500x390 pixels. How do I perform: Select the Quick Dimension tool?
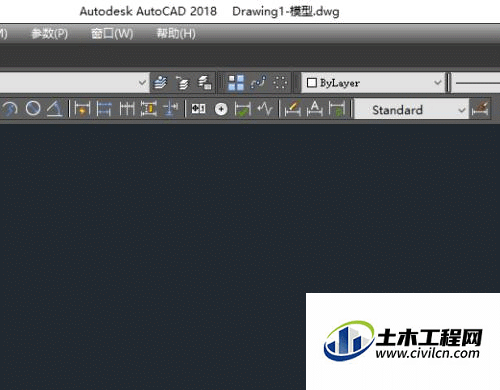82,109
